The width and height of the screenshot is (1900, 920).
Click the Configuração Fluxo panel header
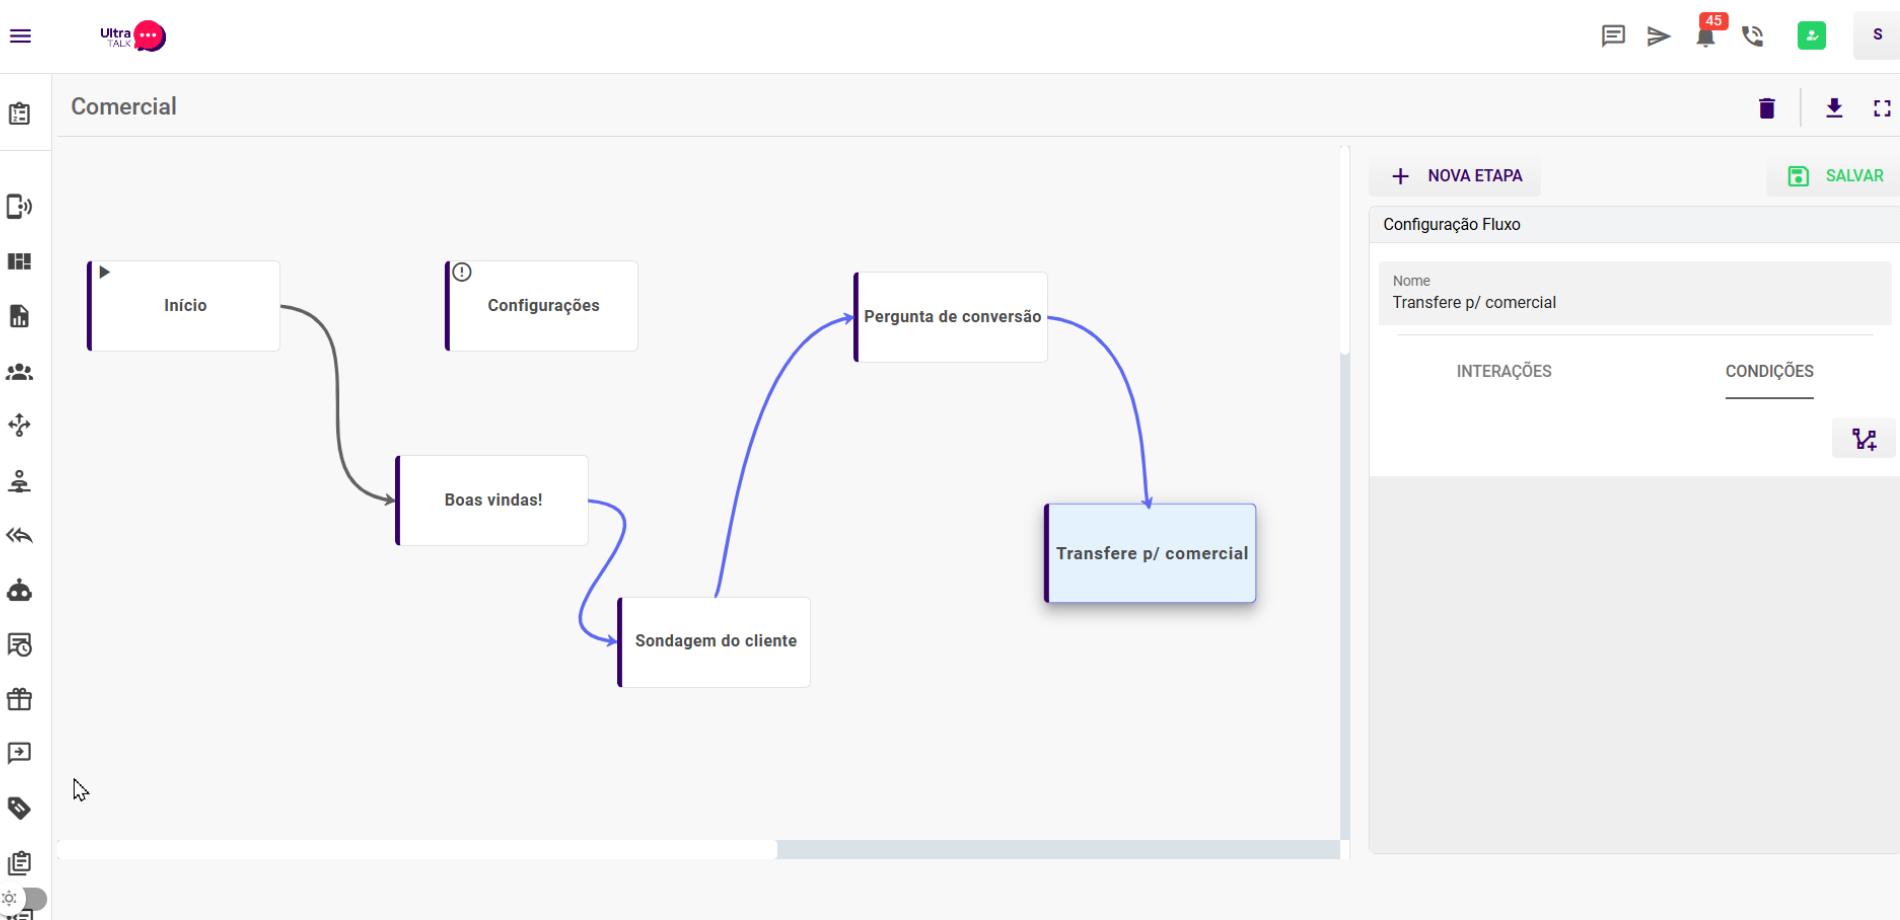pos(1634,225)
